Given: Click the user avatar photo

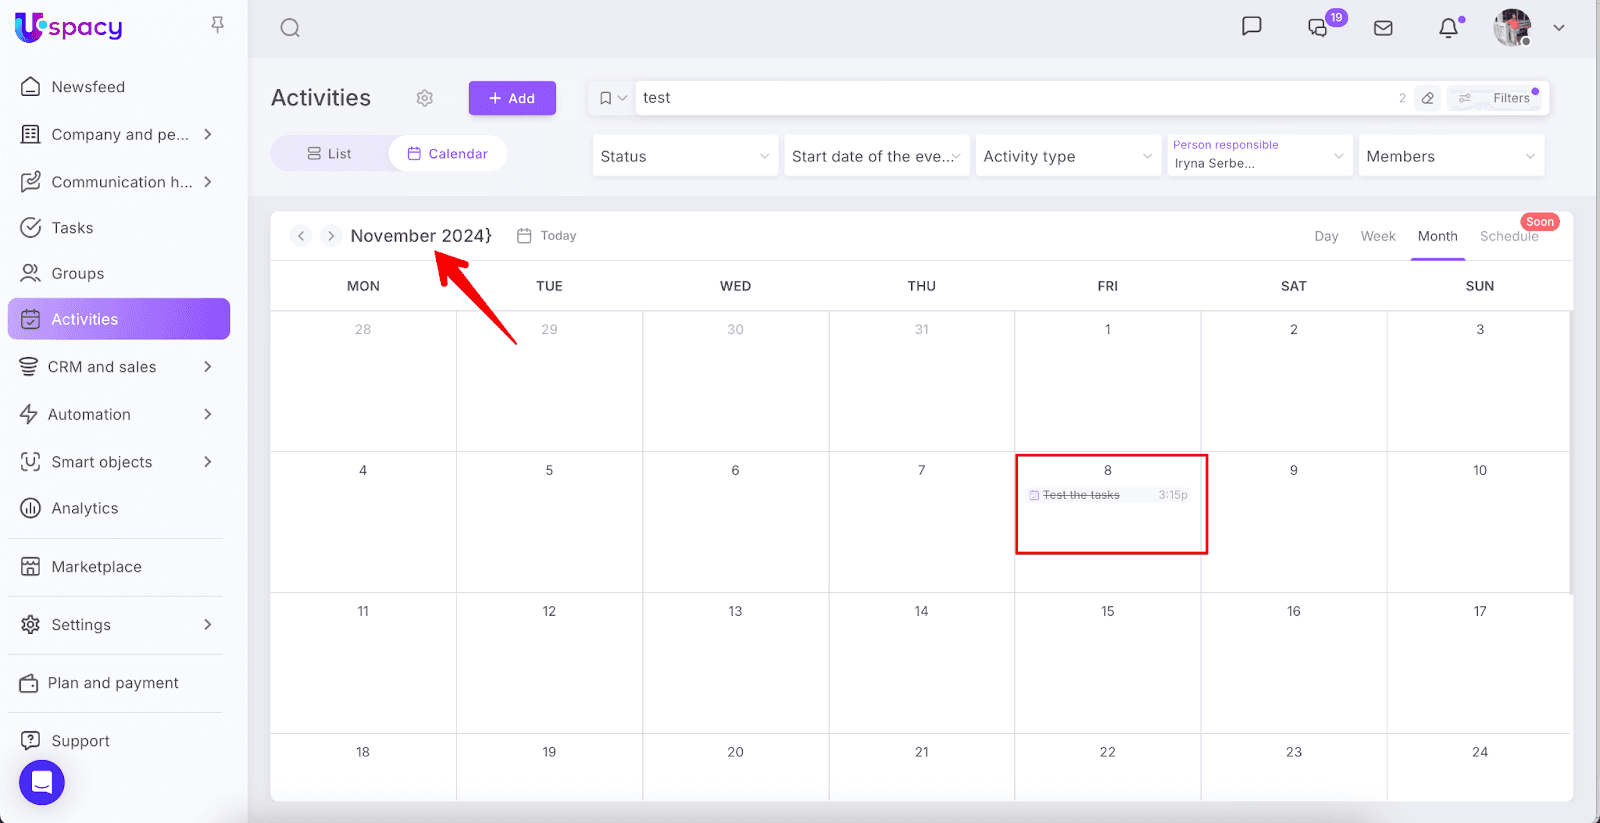Looking at the screenshot, I should [x=1513, y=28].
